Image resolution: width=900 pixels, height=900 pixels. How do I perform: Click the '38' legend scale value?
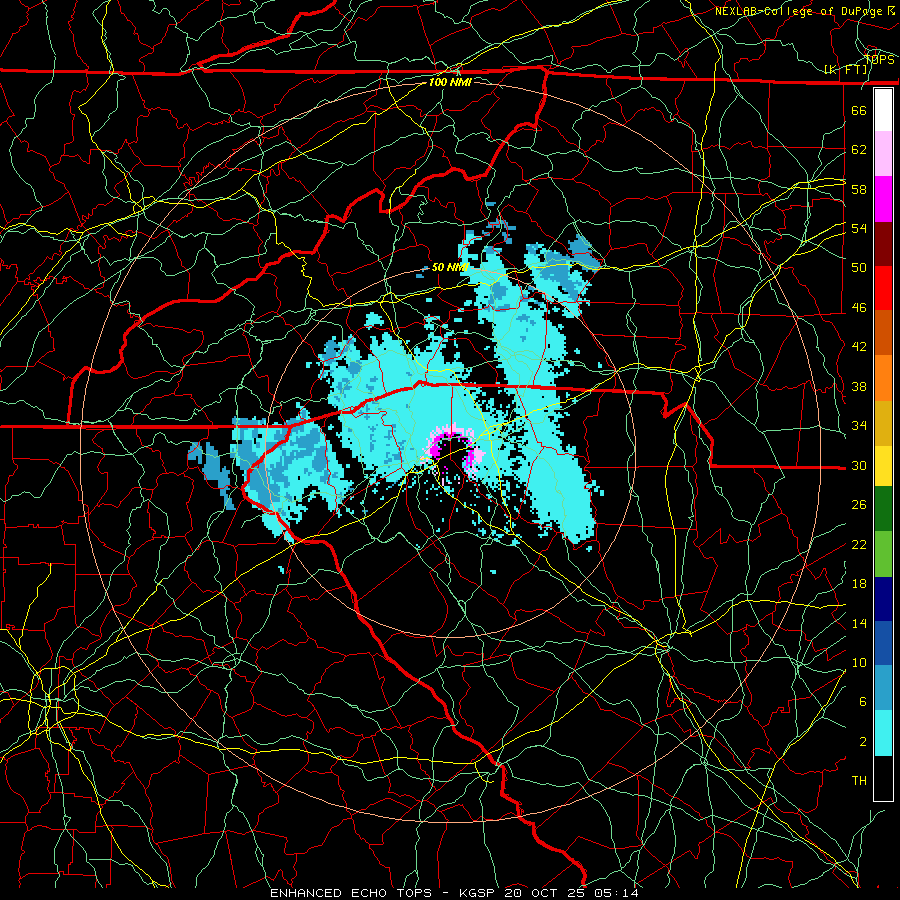tap(859, 387)
